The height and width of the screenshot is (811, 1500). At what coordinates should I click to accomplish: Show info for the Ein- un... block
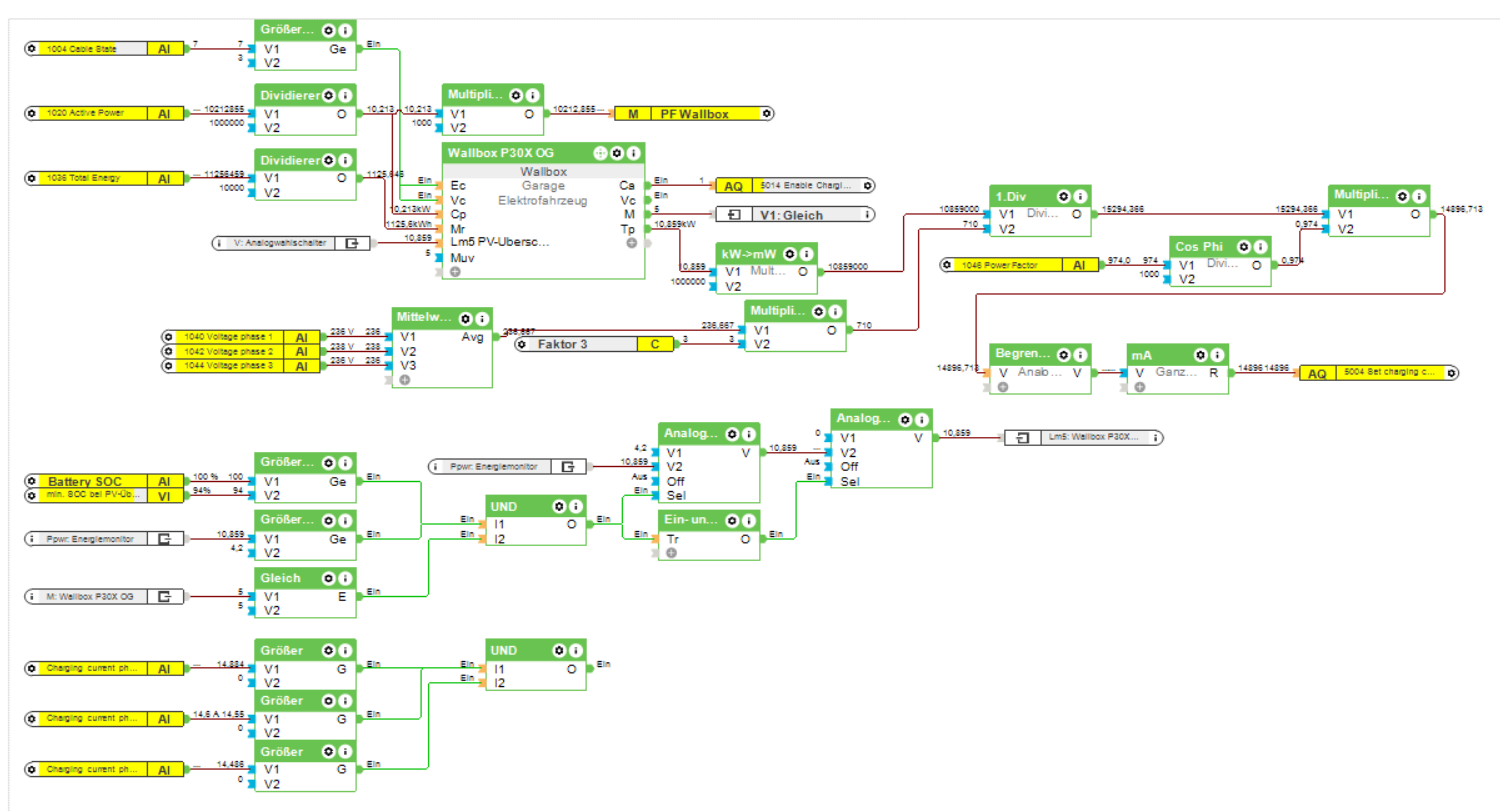tap(748, 521)
